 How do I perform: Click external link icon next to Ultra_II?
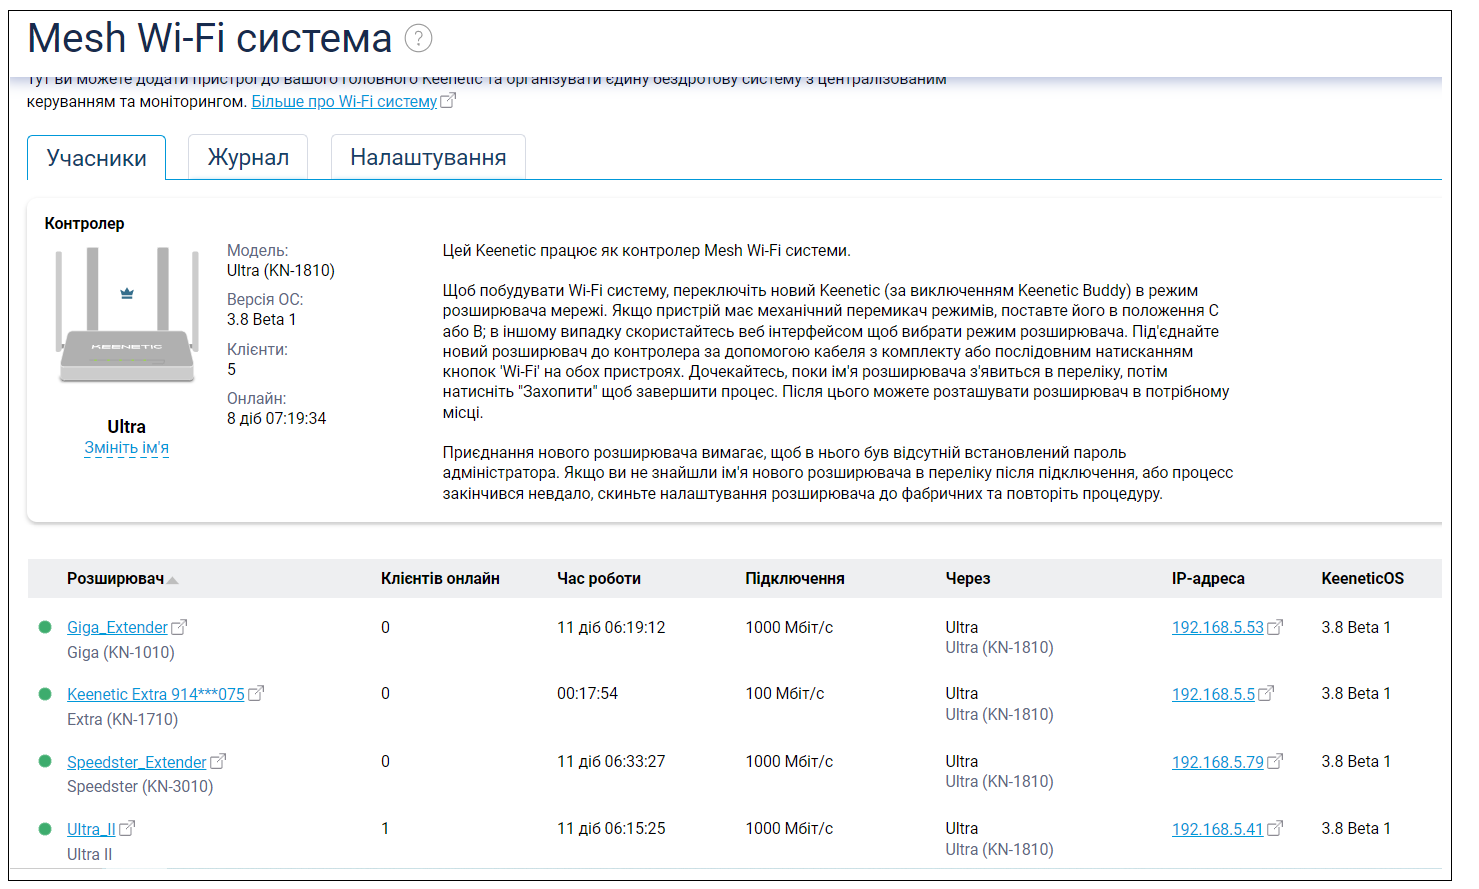click(127, 829)
